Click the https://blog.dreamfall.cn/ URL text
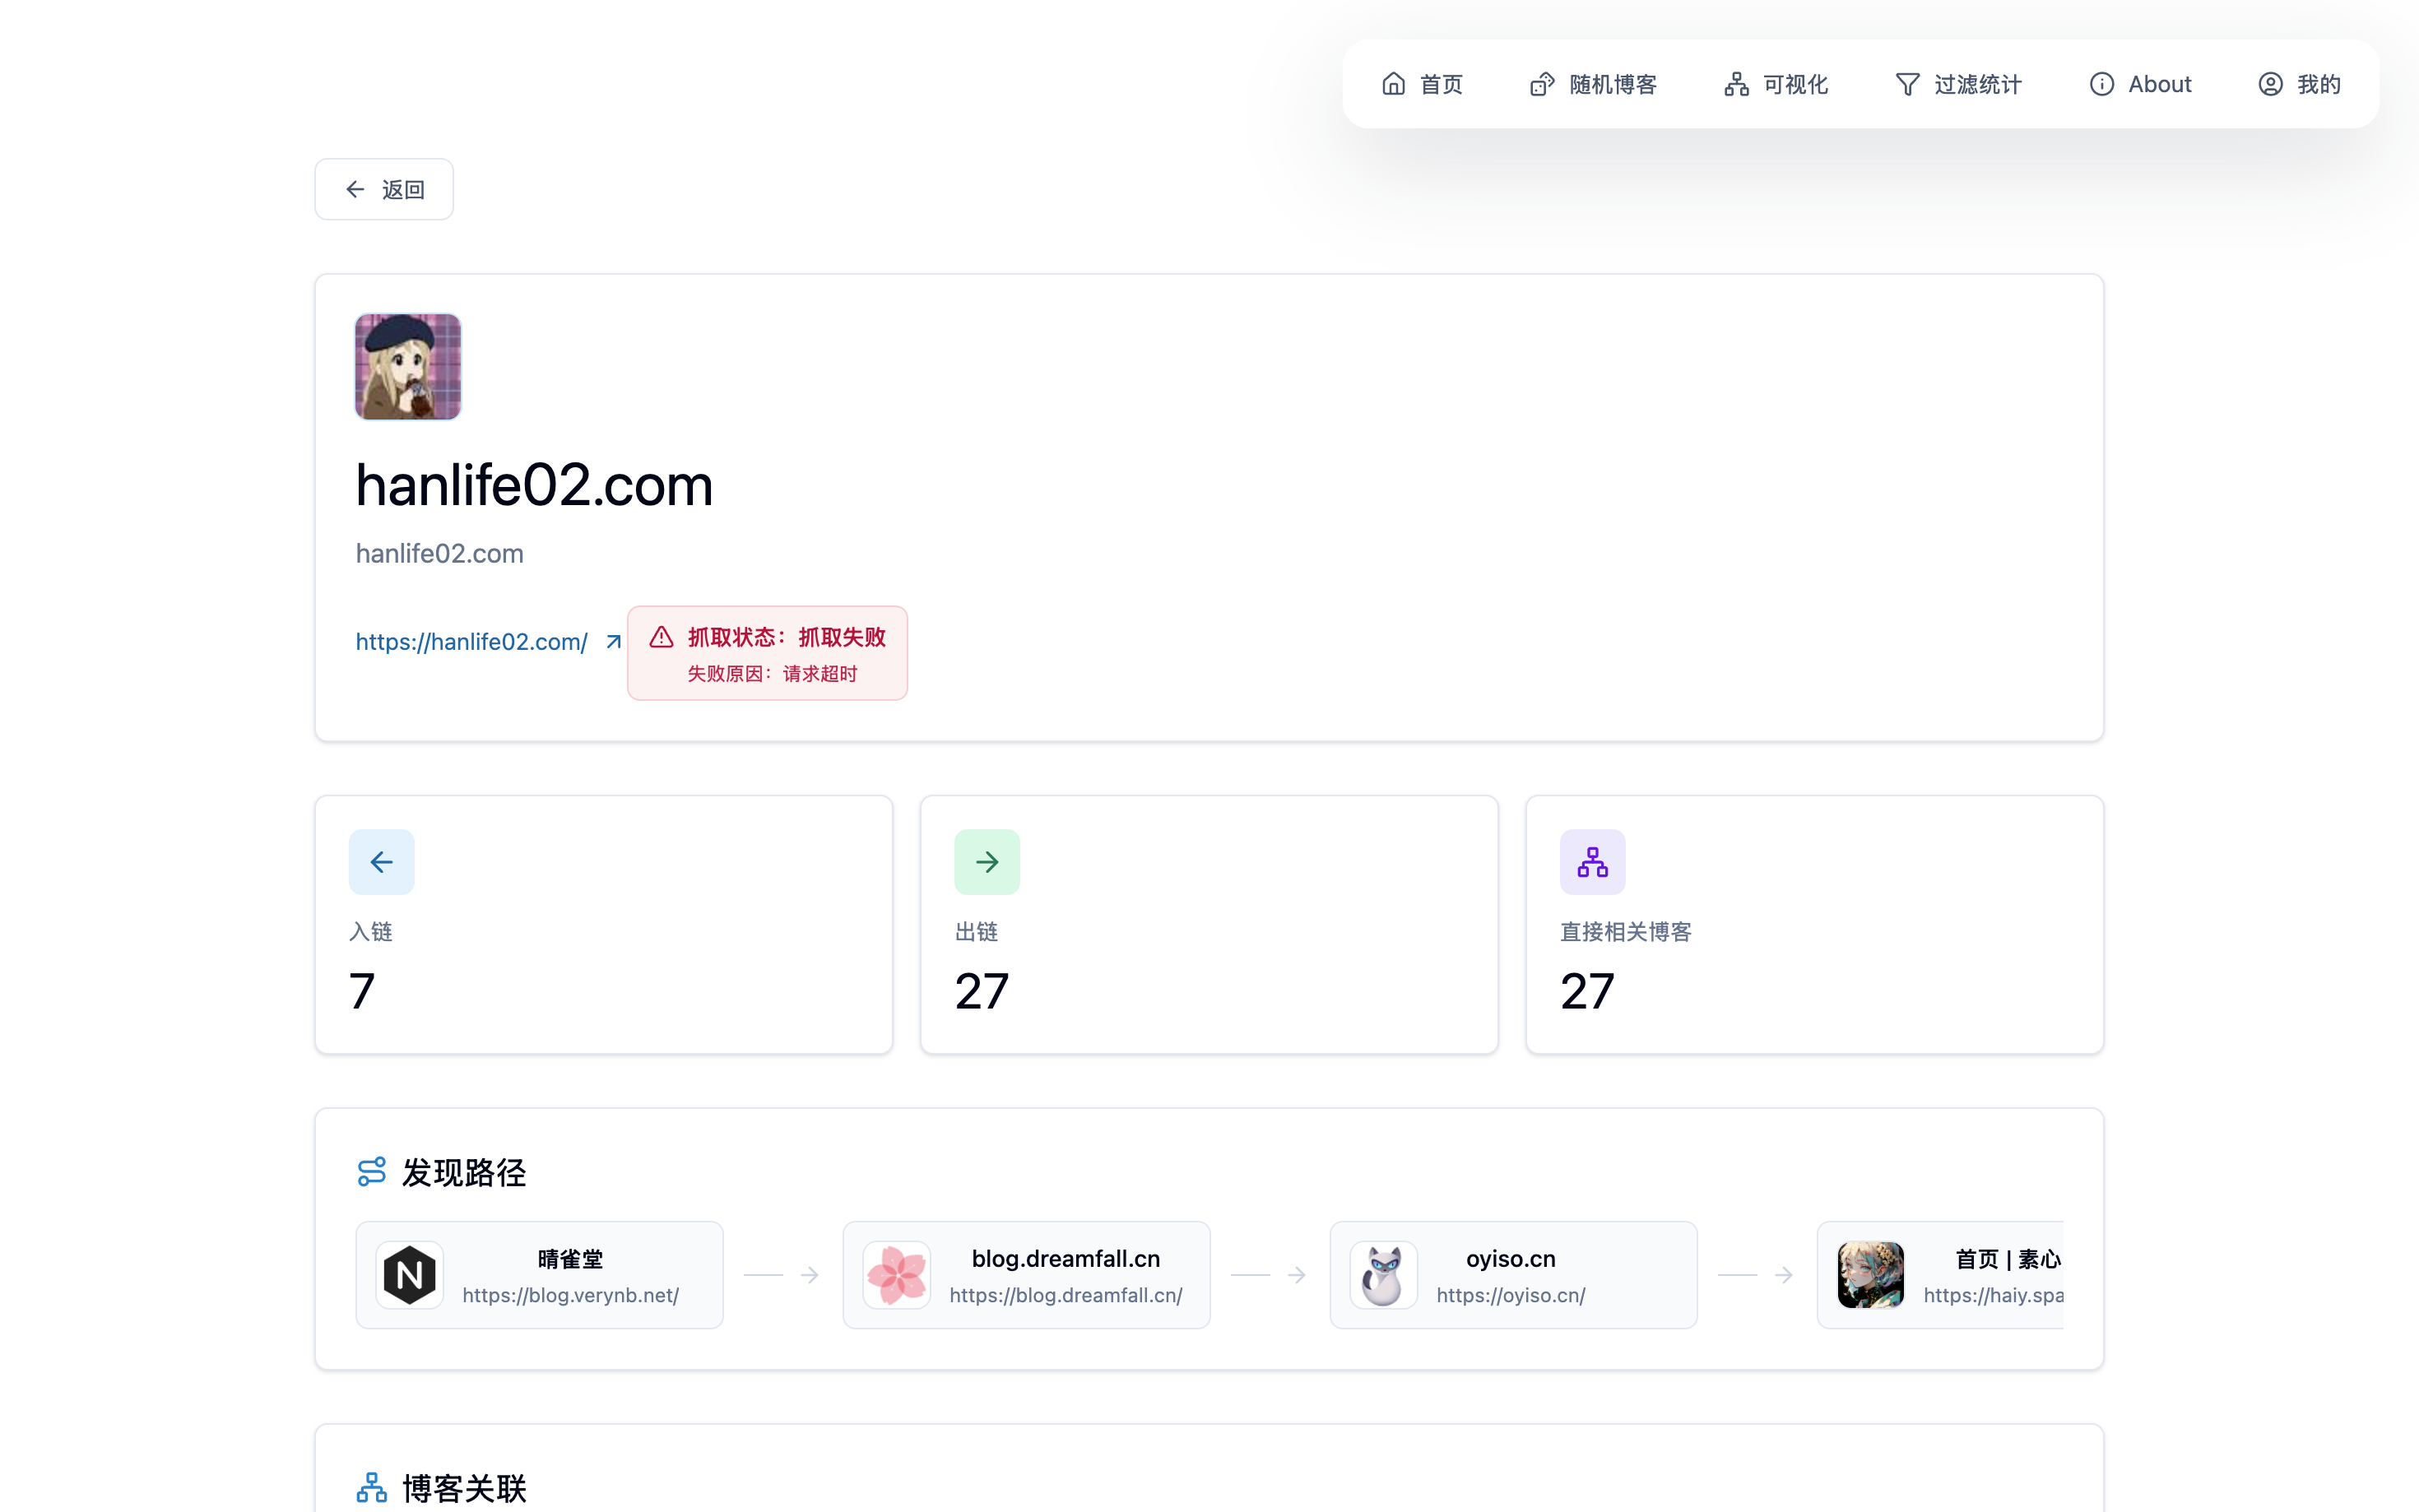This screenshot has height=1512, width=2419. (1065, 1295)
